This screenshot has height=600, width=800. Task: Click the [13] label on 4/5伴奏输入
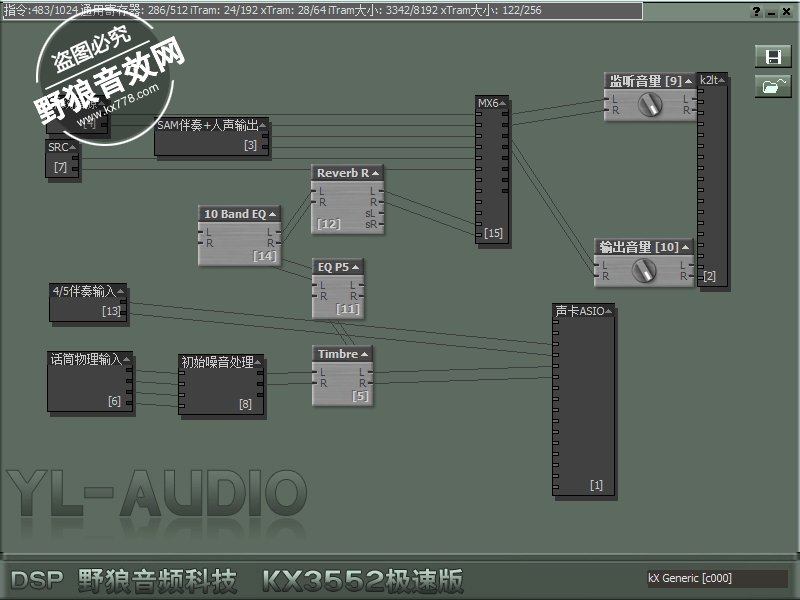111,311
